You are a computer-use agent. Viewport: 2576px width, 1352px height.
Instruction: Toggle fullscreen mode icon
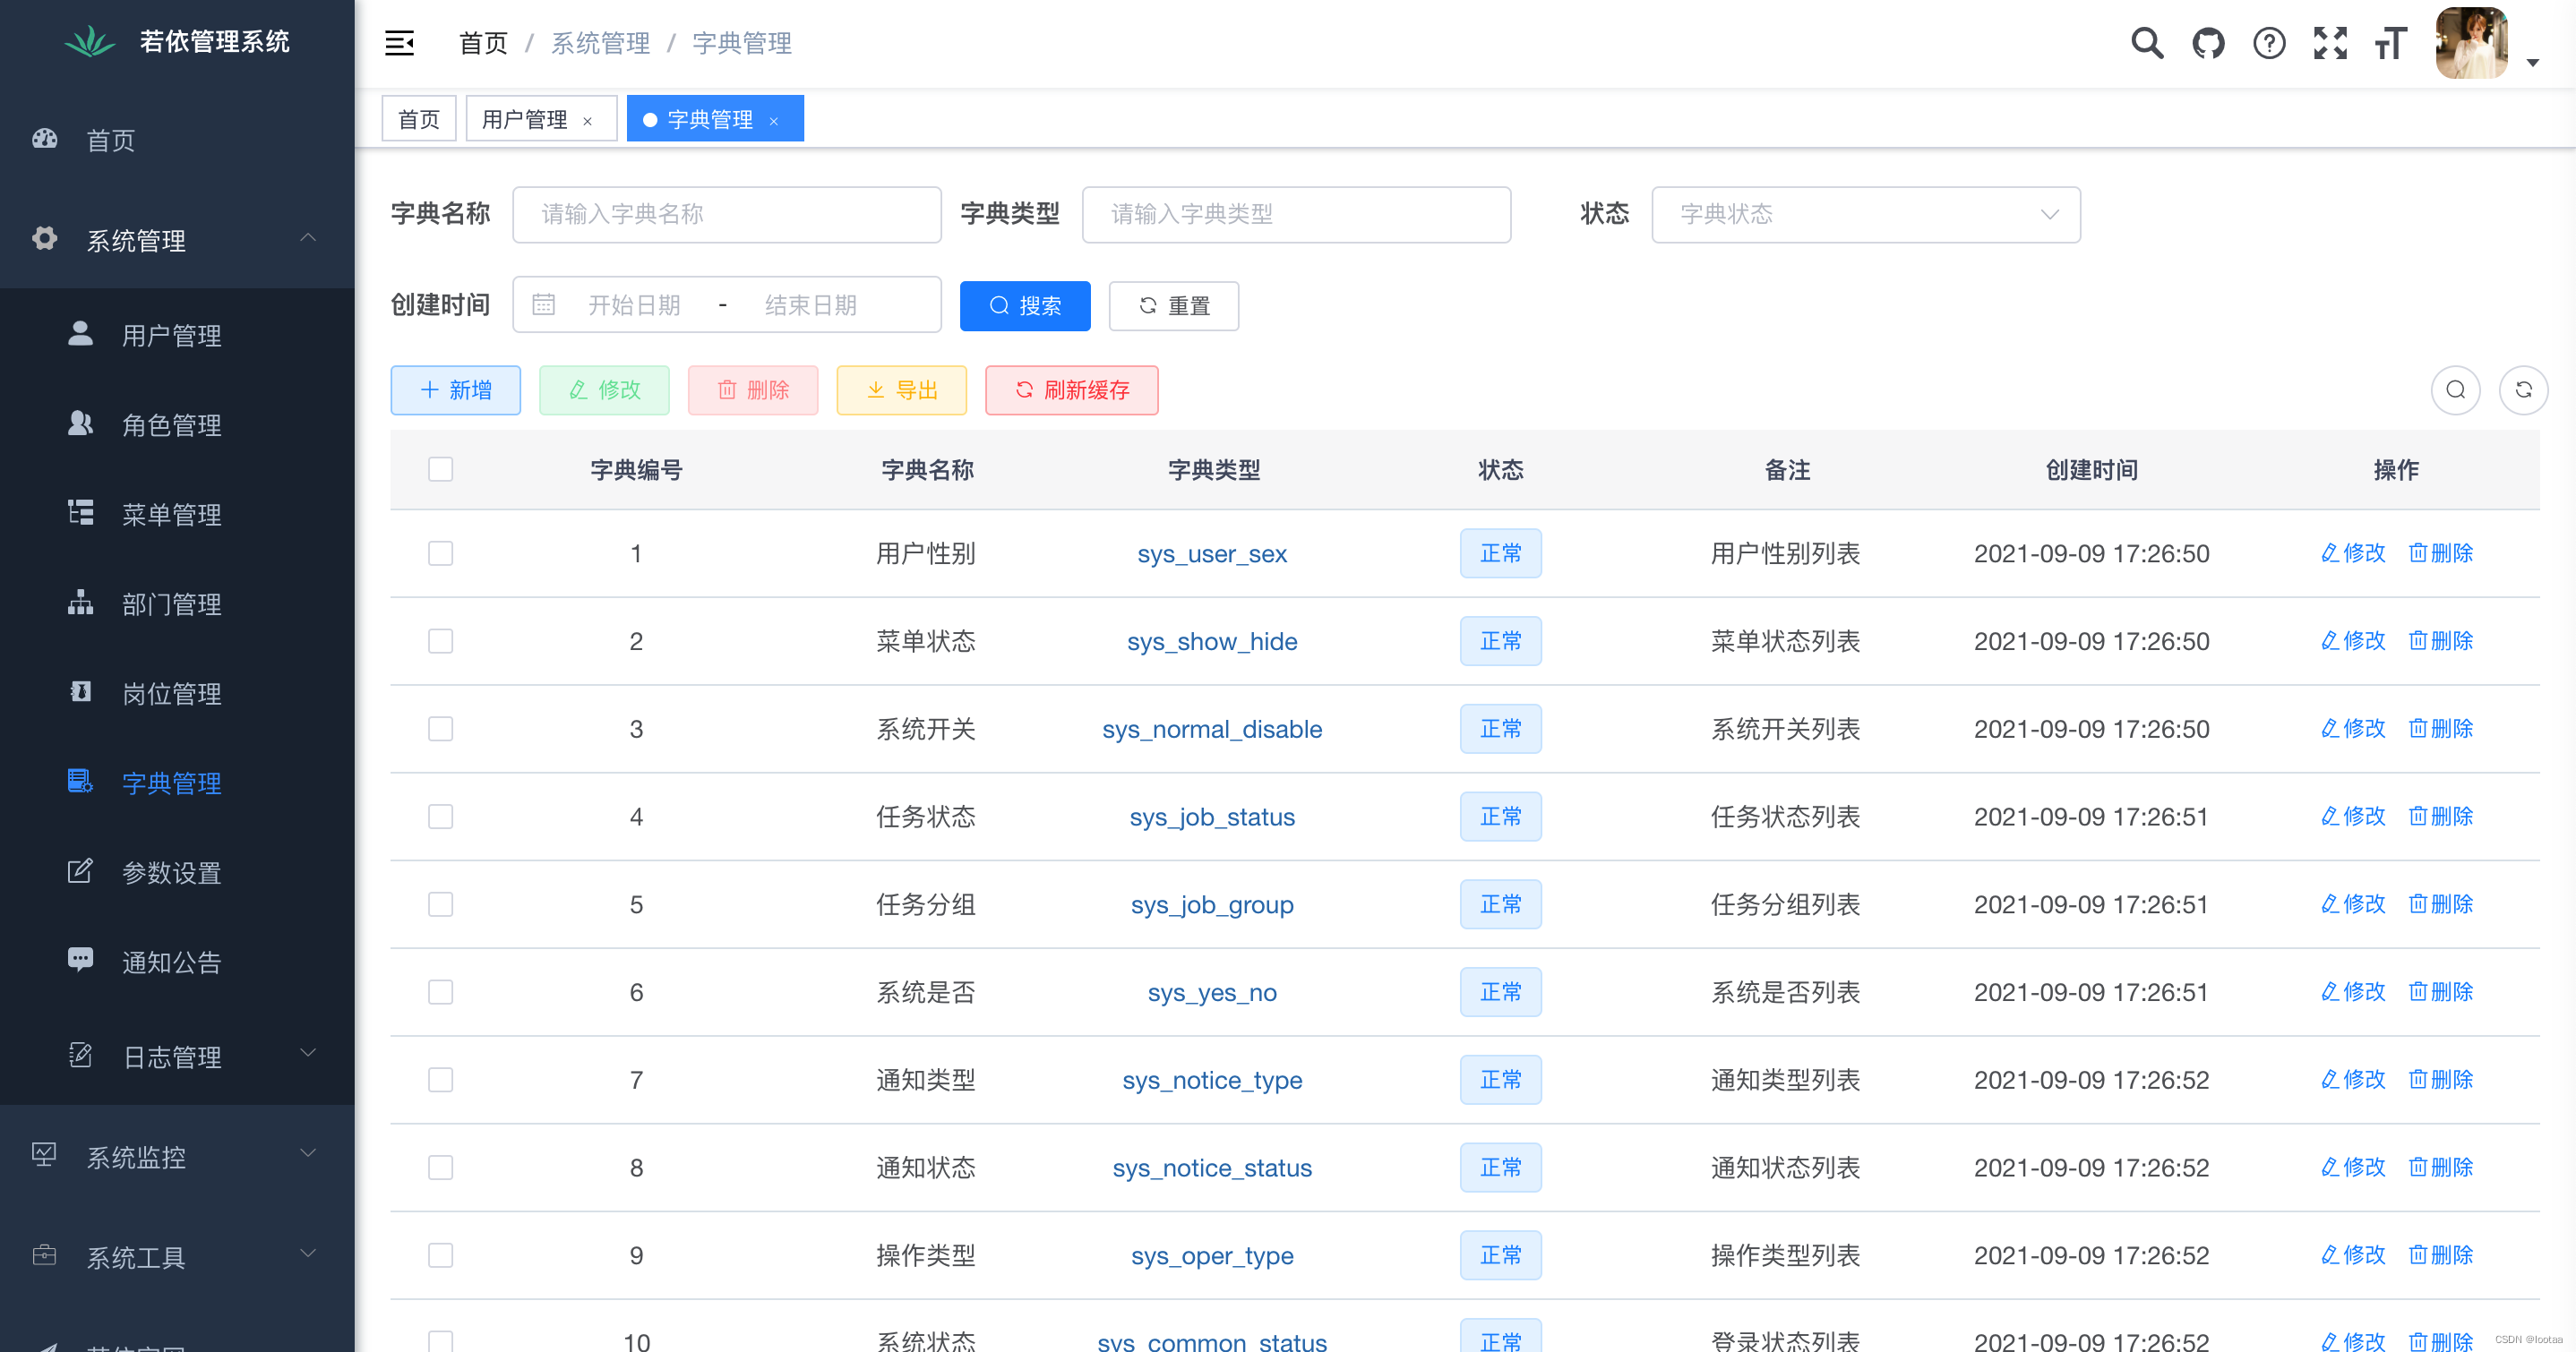(x=2329, y=43)
